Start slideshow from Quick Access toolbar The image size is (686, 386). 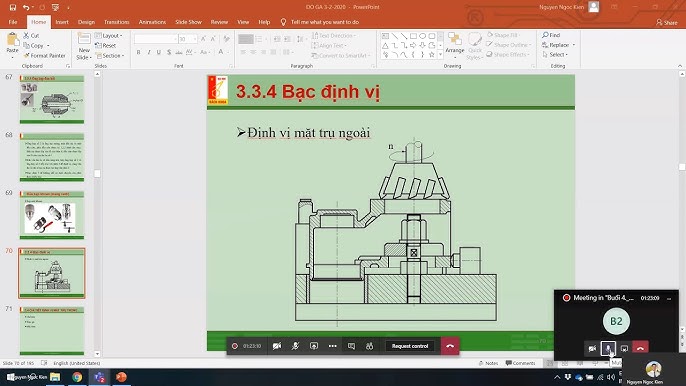(55, 7)
